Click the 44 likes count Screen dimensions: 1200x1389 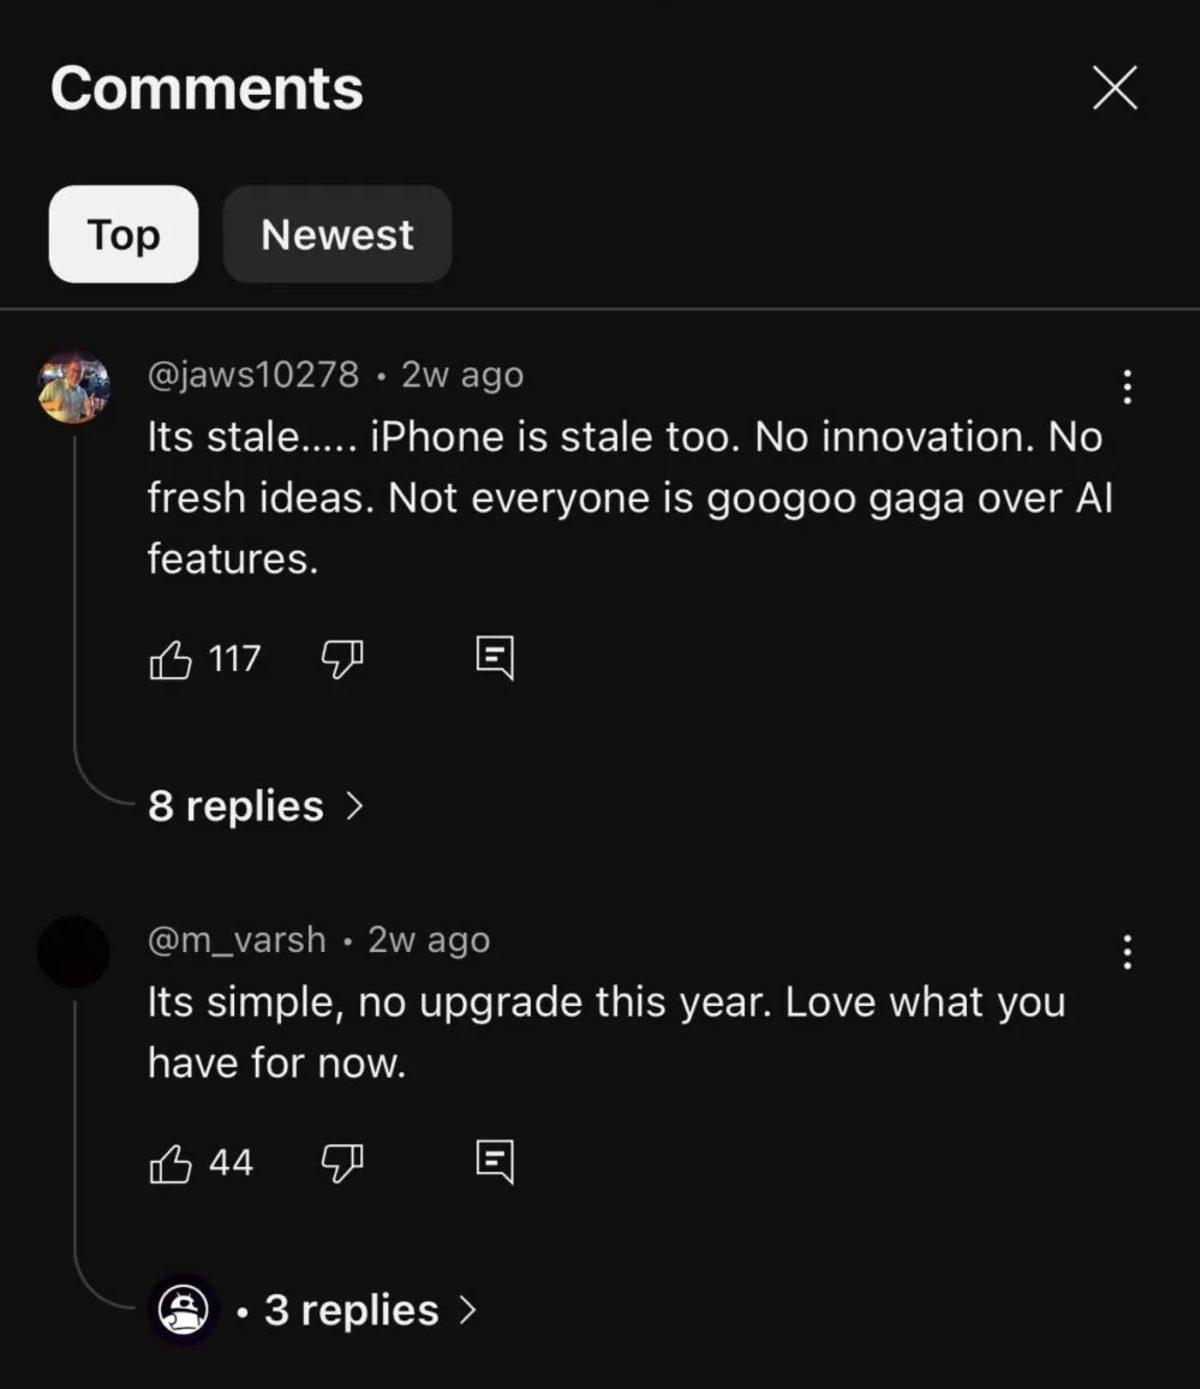point(231,1163)
